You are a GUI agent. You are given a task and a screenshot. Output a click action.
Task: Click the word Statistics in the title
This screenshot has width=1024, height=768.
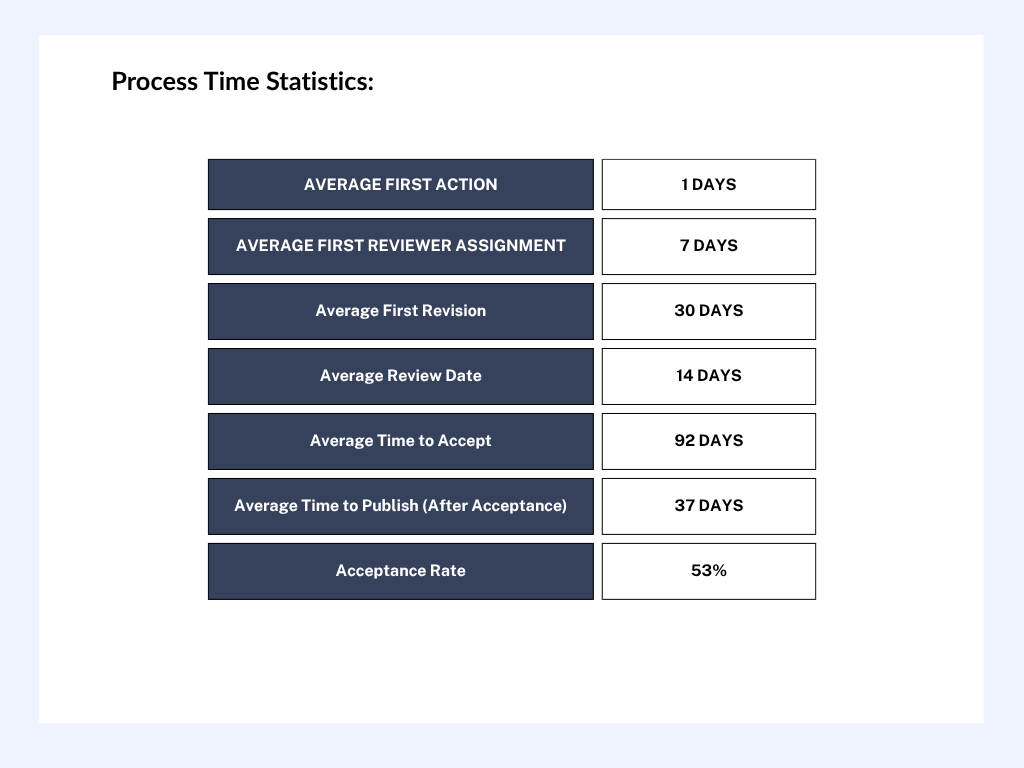[x=320, y=82]
